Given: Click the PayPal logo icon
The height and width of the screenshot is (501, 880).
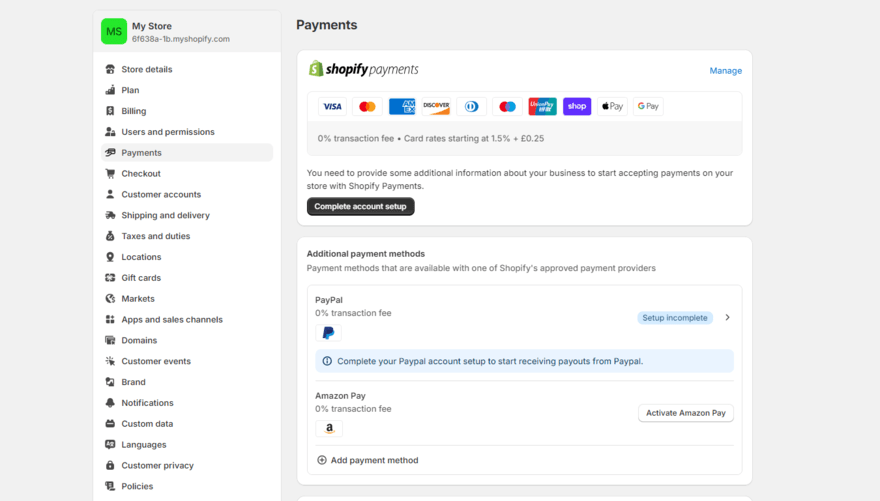Looking at the screenshot, I should point(328,333).
